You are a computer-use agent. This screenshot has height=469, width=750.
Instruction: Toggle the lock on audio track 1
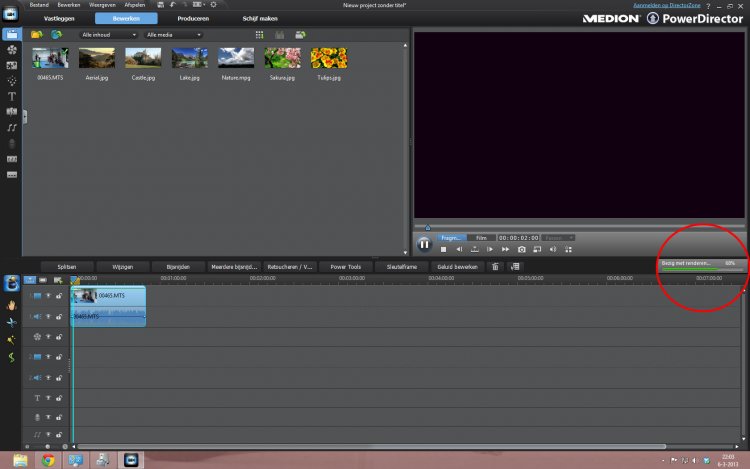click(x=58, y=316)
